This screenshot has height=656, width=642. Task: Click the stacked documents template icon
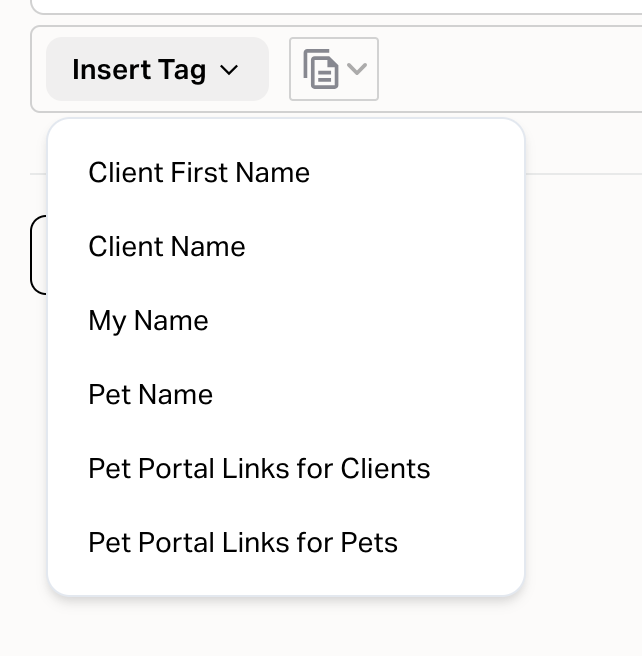pyautogui.click(x=320, y=70)
